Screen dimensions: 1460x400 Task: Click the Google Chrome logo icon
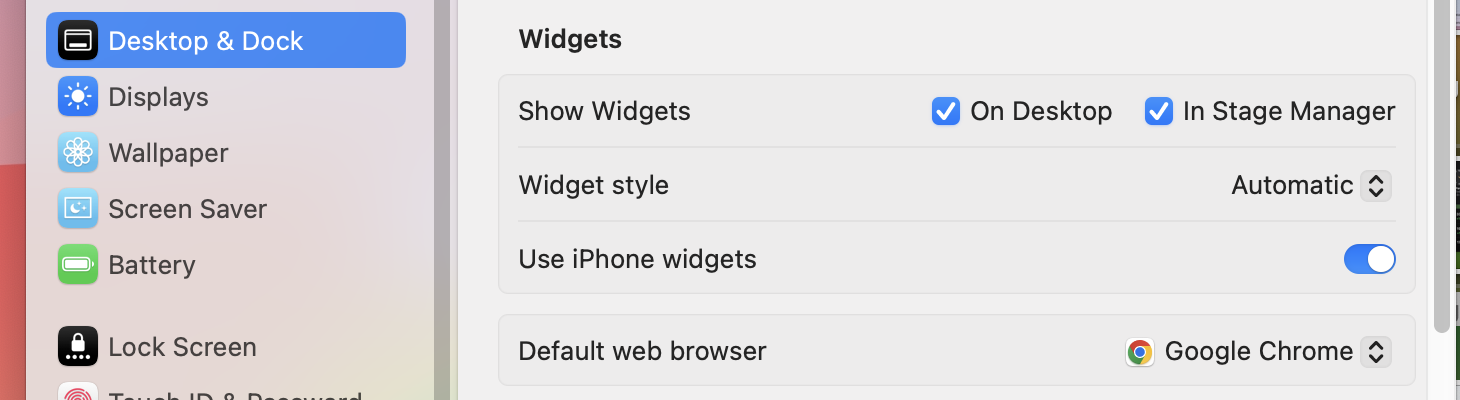(1139, 352)
